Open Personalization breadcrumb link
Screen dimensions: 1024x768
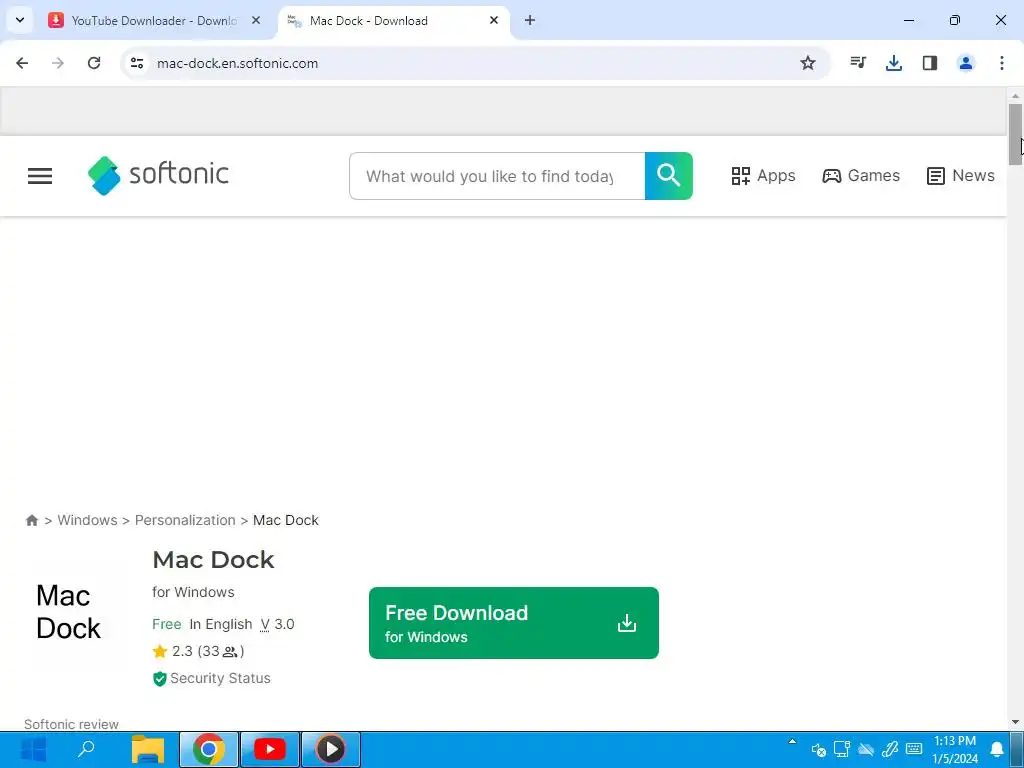pos(185,520)
